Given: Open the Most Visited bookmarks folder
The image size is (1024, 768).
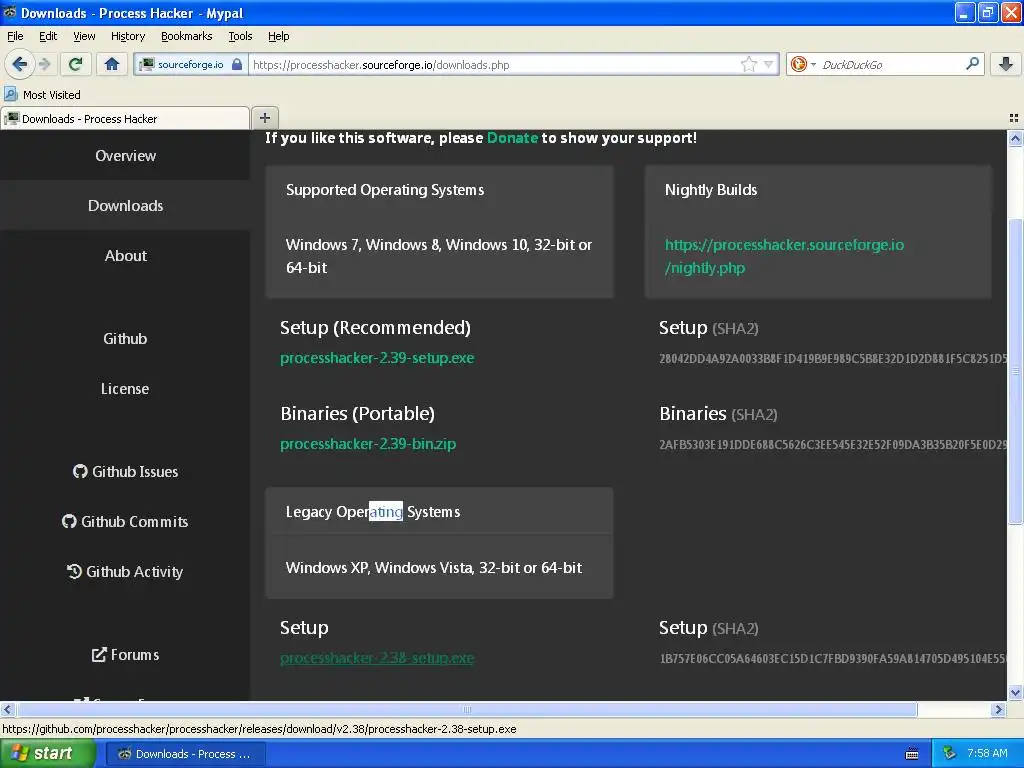Looking at the screenshot, I should [42, 95].
